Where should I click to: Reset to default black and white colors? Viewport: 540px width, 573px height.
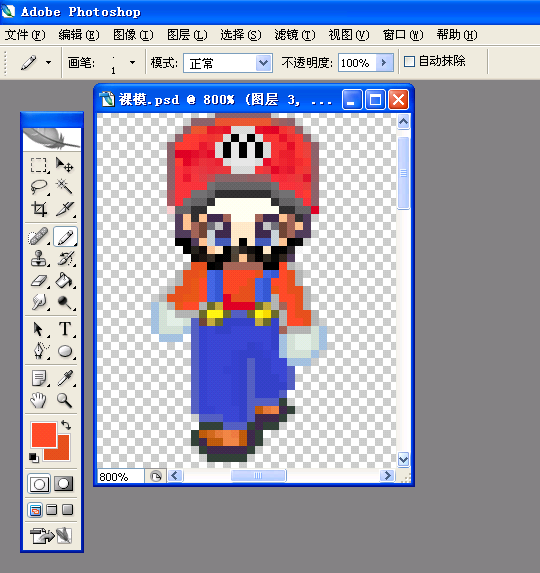coord(34,457)
